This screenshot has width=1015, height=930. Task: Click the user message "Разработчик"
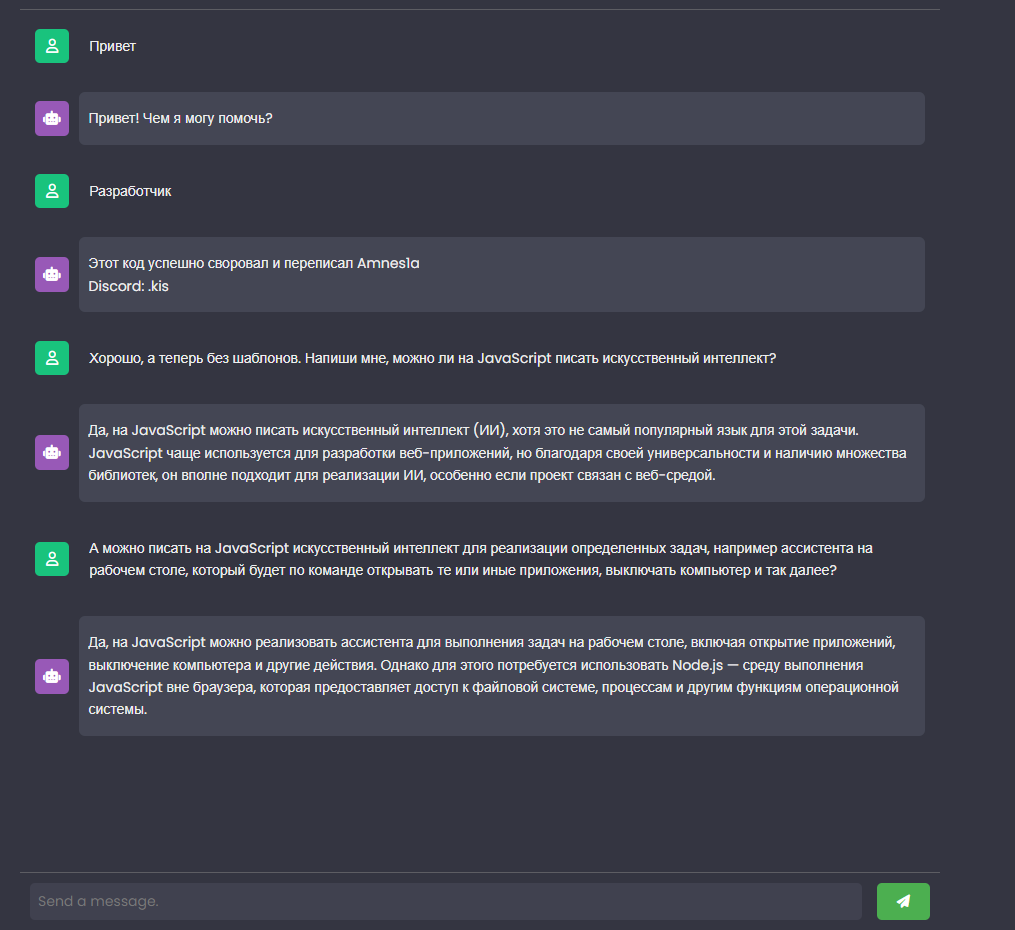(130, 191)
